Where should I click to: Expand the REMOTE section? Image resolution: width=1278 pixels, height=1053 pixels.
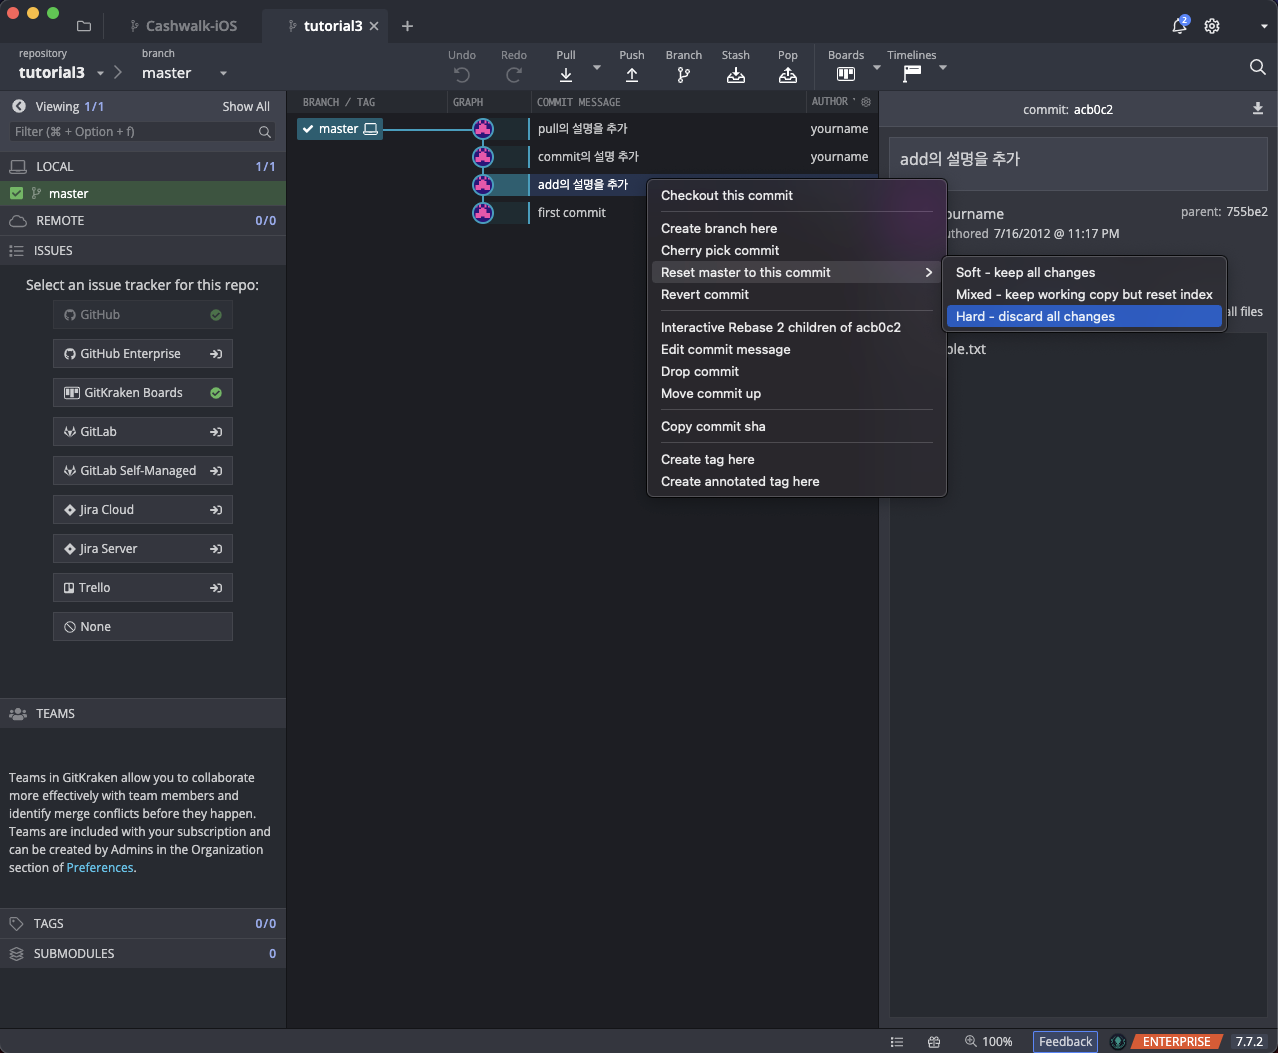(60, 221)
